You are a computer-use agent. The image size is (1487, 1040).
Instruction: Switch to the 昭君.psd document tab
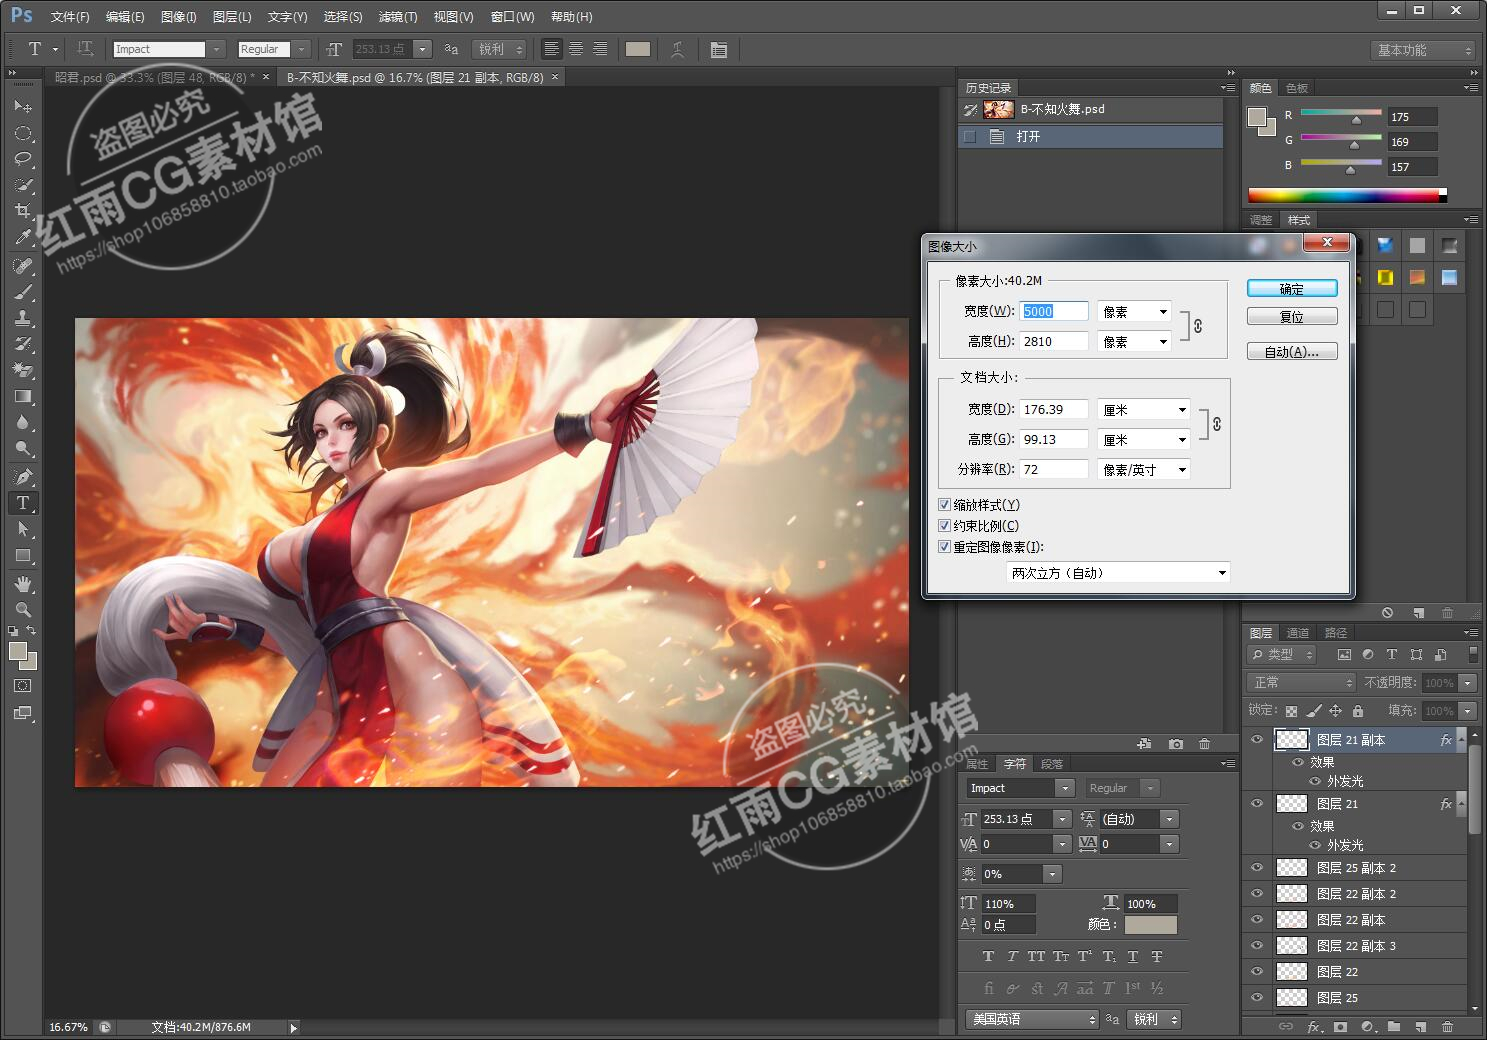pos(156,77)
